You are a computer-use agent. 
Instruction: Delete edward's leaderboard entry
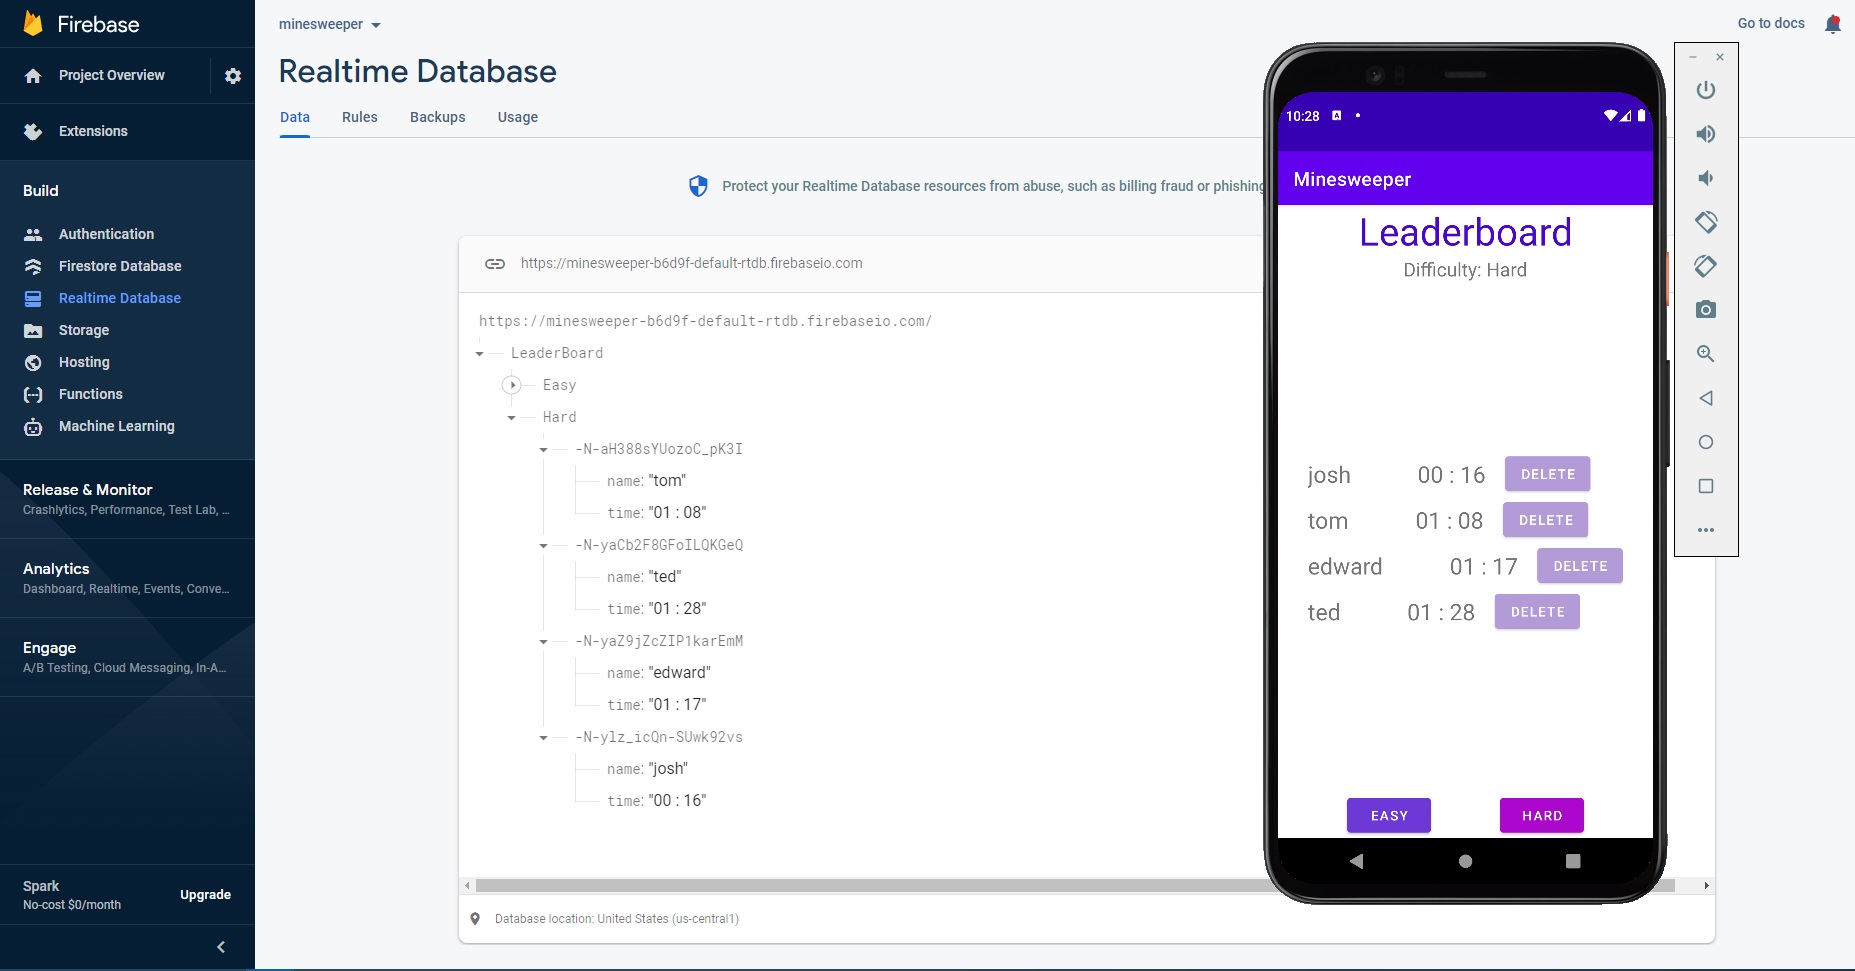point(1580,566)
